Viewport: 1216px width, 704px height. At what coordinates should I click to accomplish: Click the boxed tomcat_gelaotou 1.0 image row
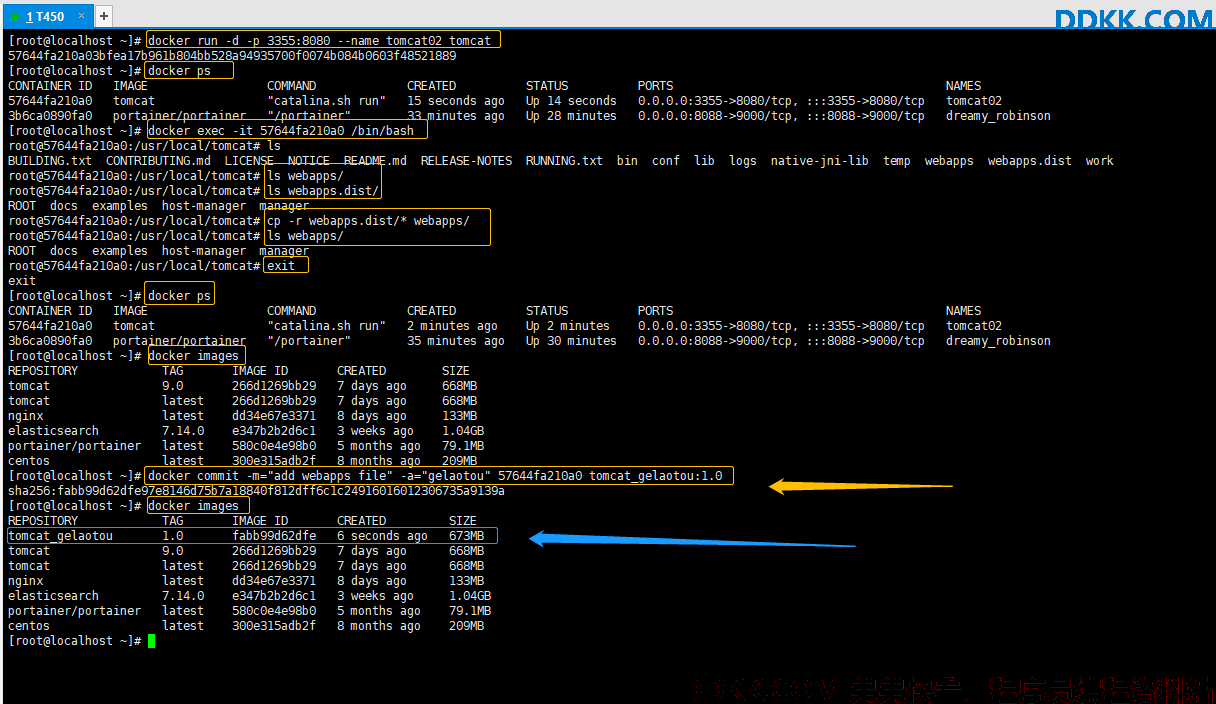tap(251, 536)
